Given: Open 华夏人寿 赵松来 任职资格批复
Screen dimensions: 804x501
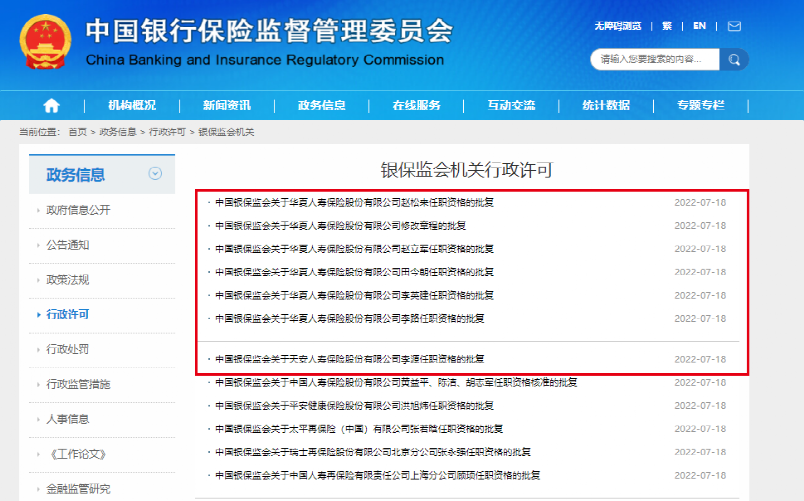Looking at the screenshot, I should coord(354,203).
